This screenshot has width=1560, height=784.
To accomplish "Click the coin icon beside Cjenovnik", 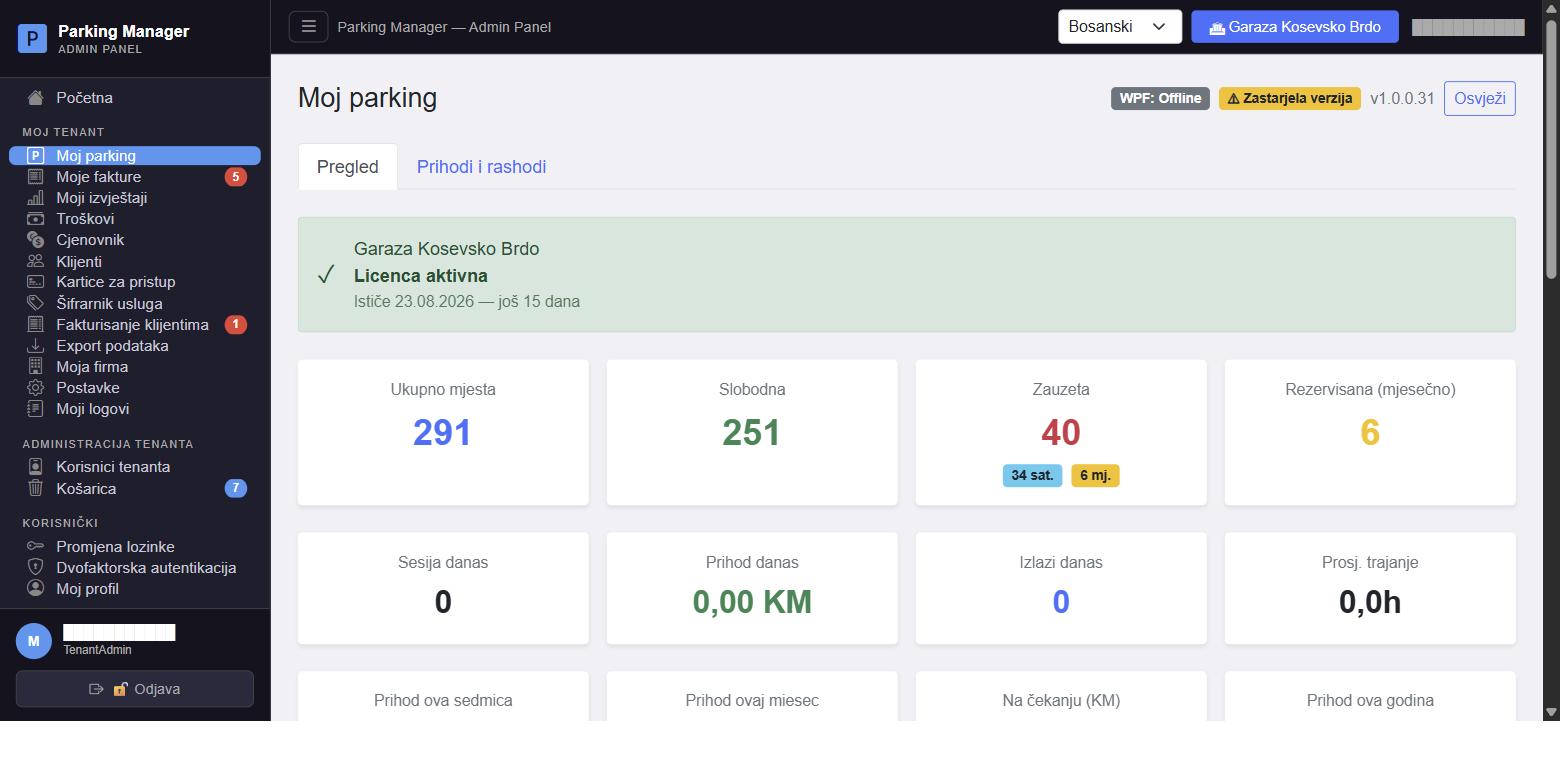I will click(36, 240).
